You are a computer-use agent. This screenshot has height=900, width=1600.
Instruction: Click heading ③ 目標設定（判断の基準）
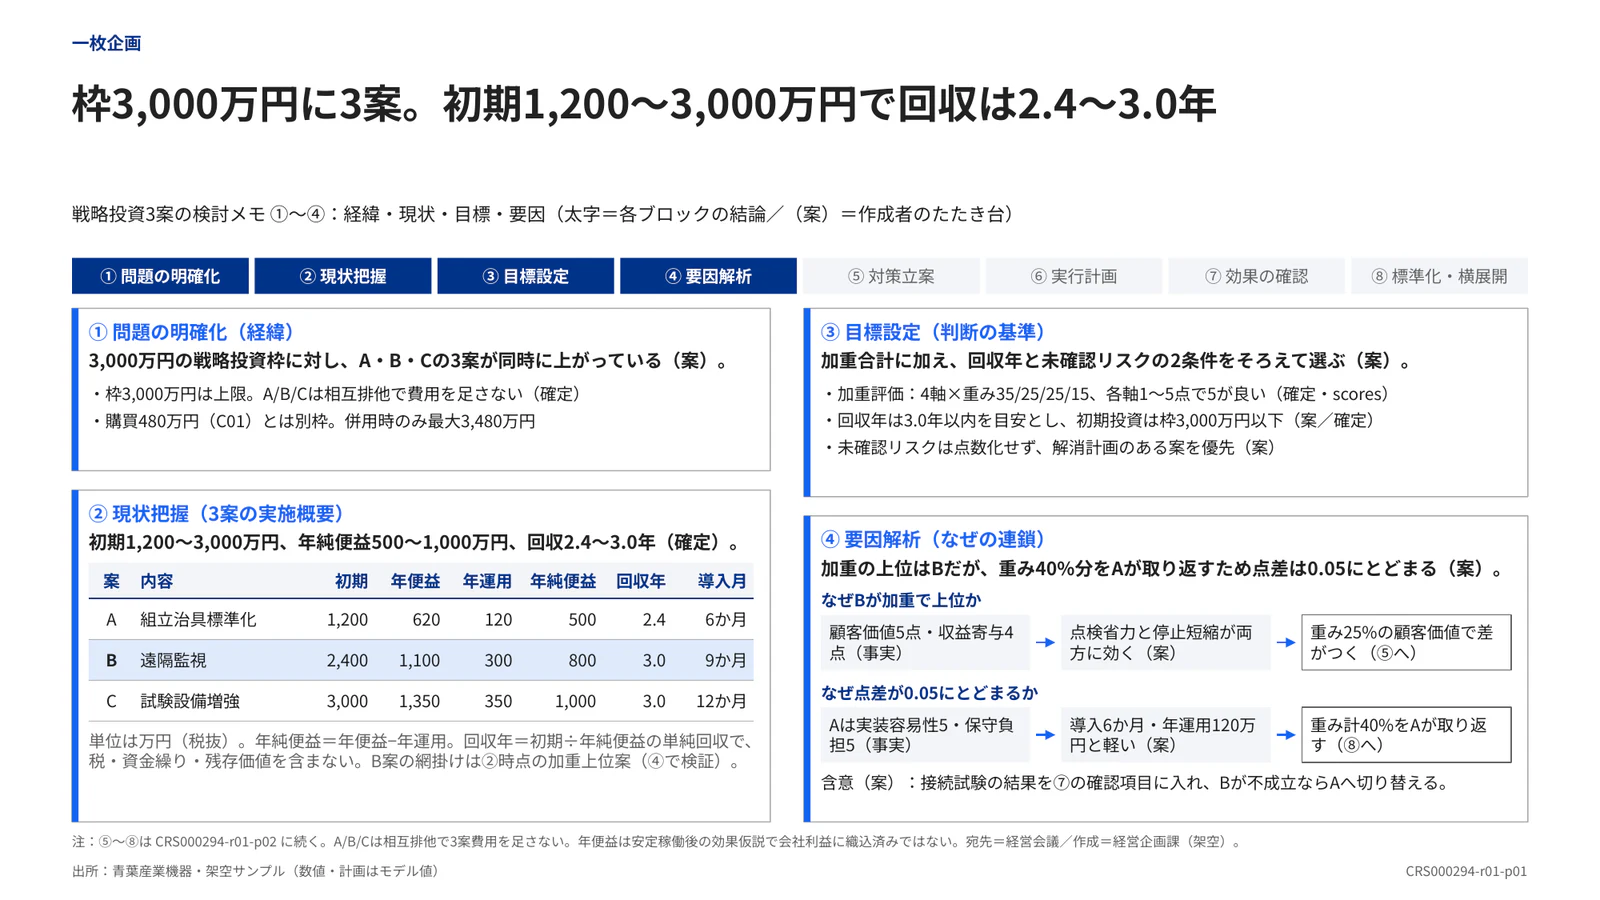pos(934,332)
